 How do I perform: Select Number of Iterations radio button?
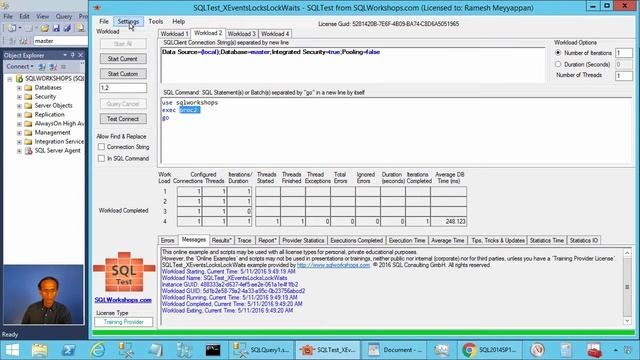pos(558,53)
